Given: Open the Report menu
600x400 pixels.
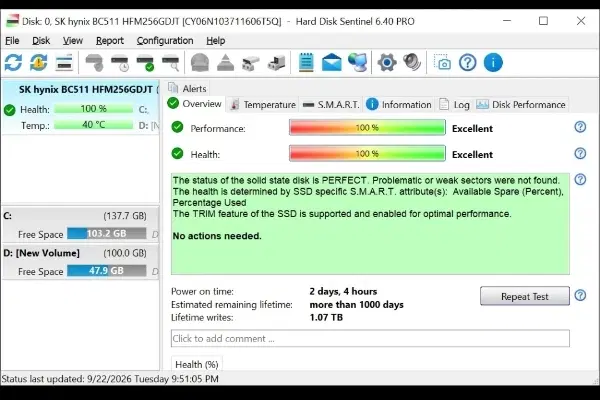Looking at the screenshot, I should [110, 41].
